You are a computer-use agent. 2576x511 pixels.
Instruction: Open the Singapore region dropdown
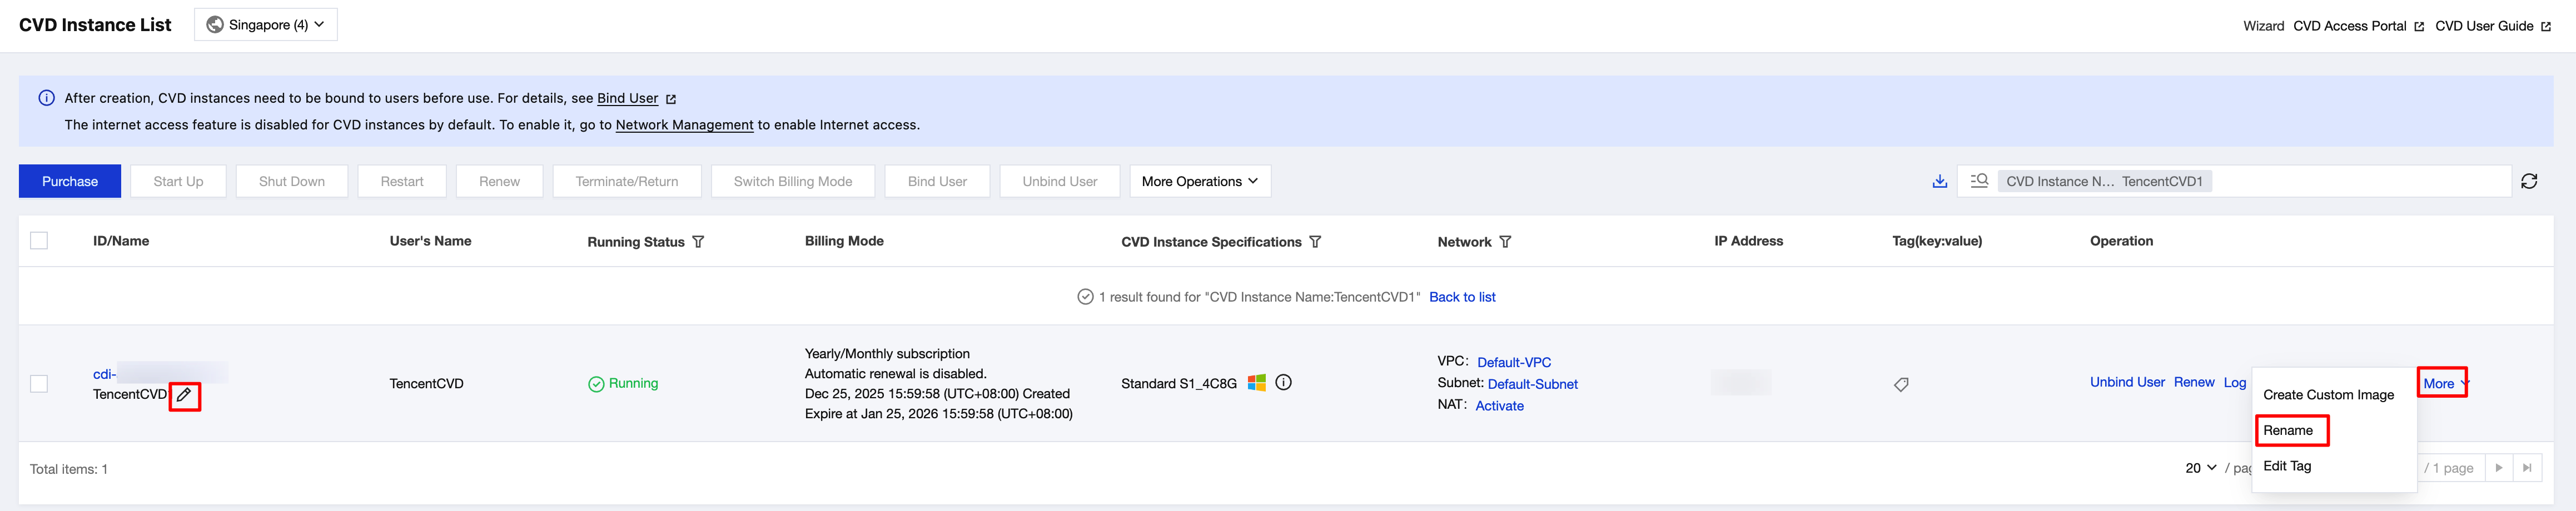click(266, 25)
